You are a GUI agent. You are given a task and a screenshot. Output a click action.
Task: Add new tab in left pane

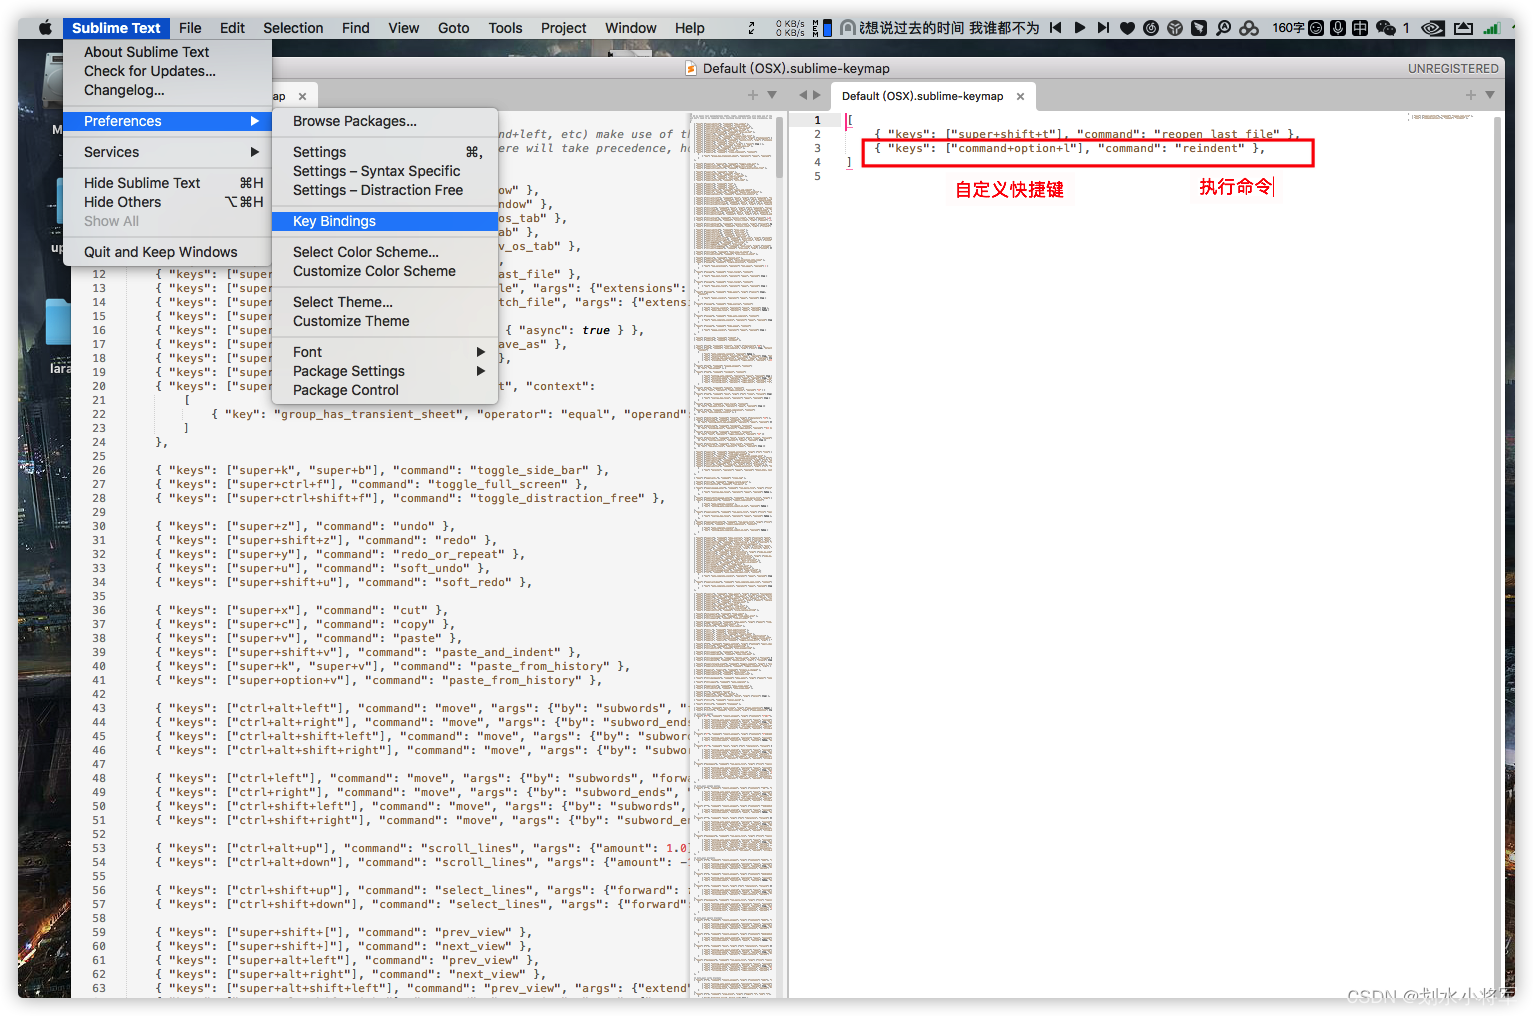(x=753, y=95)
